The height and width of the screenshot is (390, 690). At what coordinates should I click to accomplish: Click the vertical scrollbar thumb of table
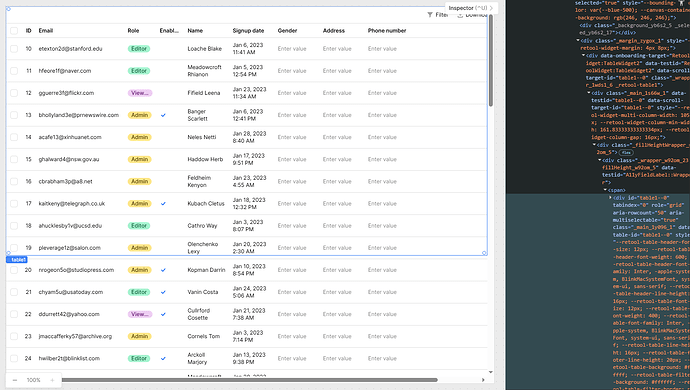point(491,60)
